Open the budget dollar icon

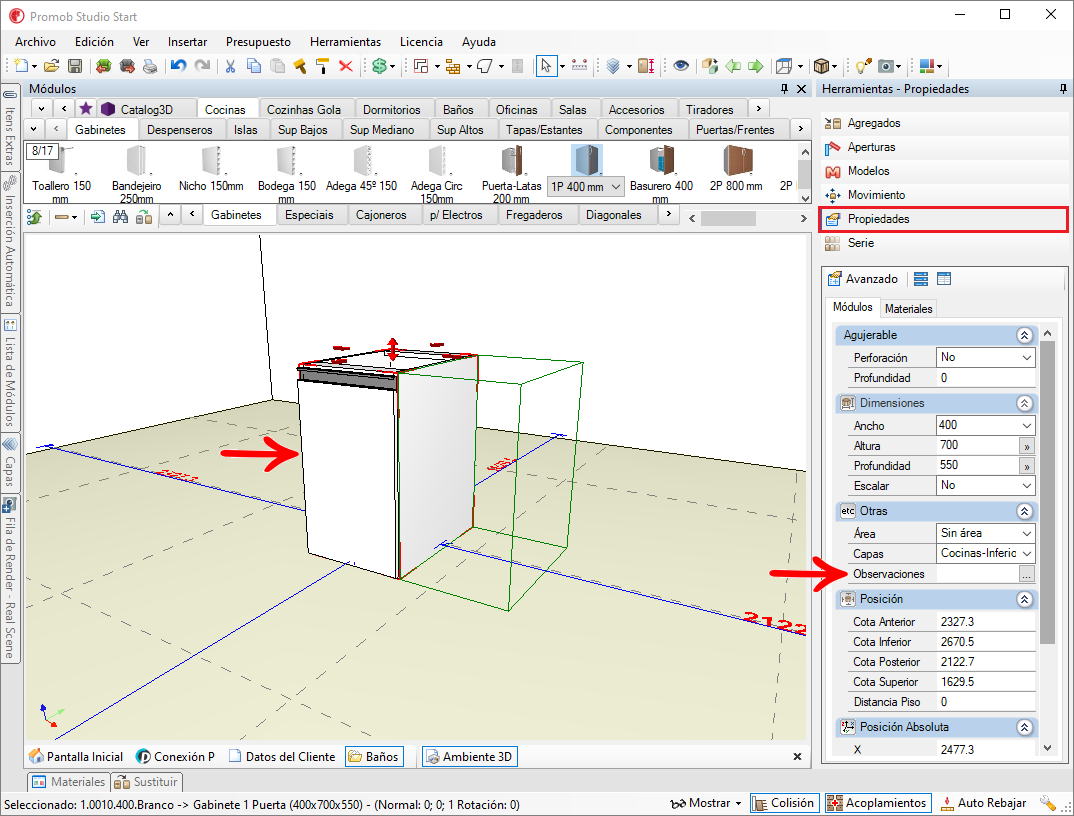click(379, 66)
